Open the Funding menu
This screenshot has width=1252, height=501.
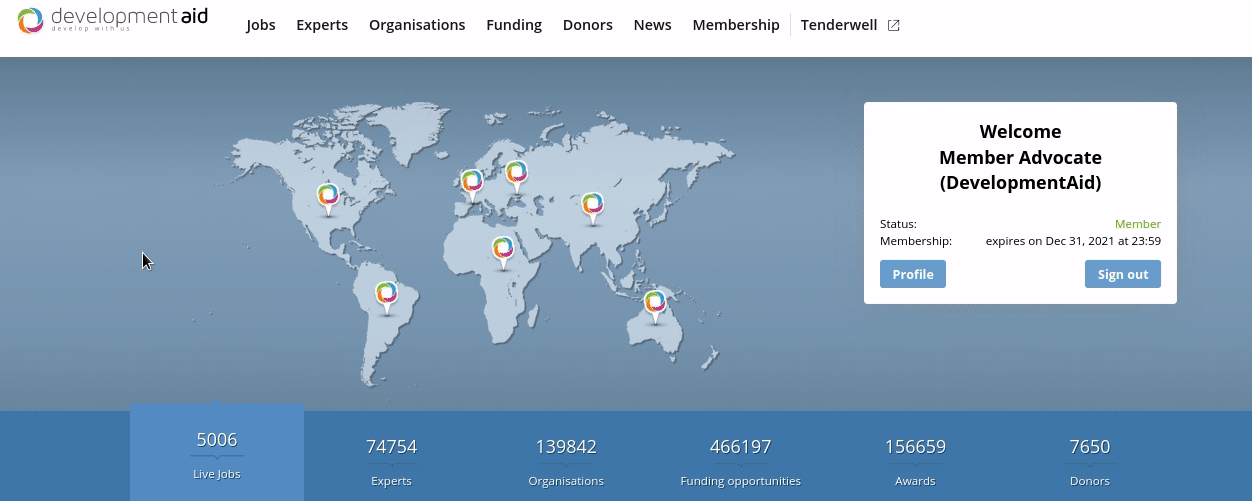click(x=514, y=25)
